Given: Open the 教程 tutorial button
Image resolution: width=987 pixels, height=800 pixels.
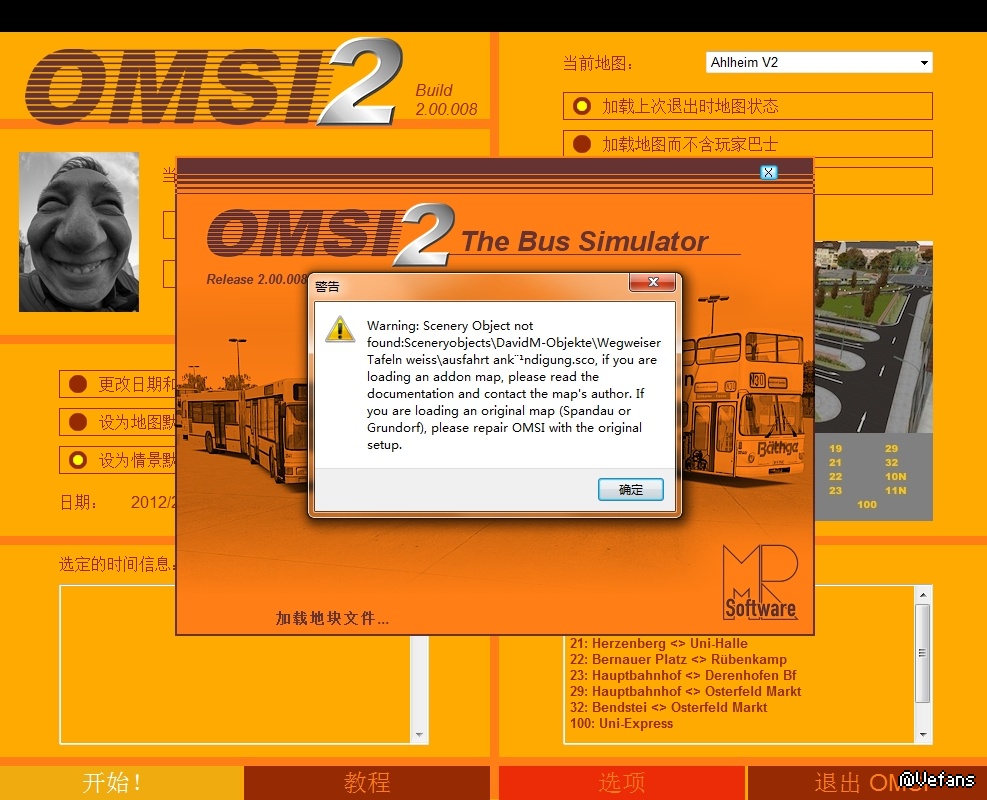Looking at the screenshot, I should point(367,782).
